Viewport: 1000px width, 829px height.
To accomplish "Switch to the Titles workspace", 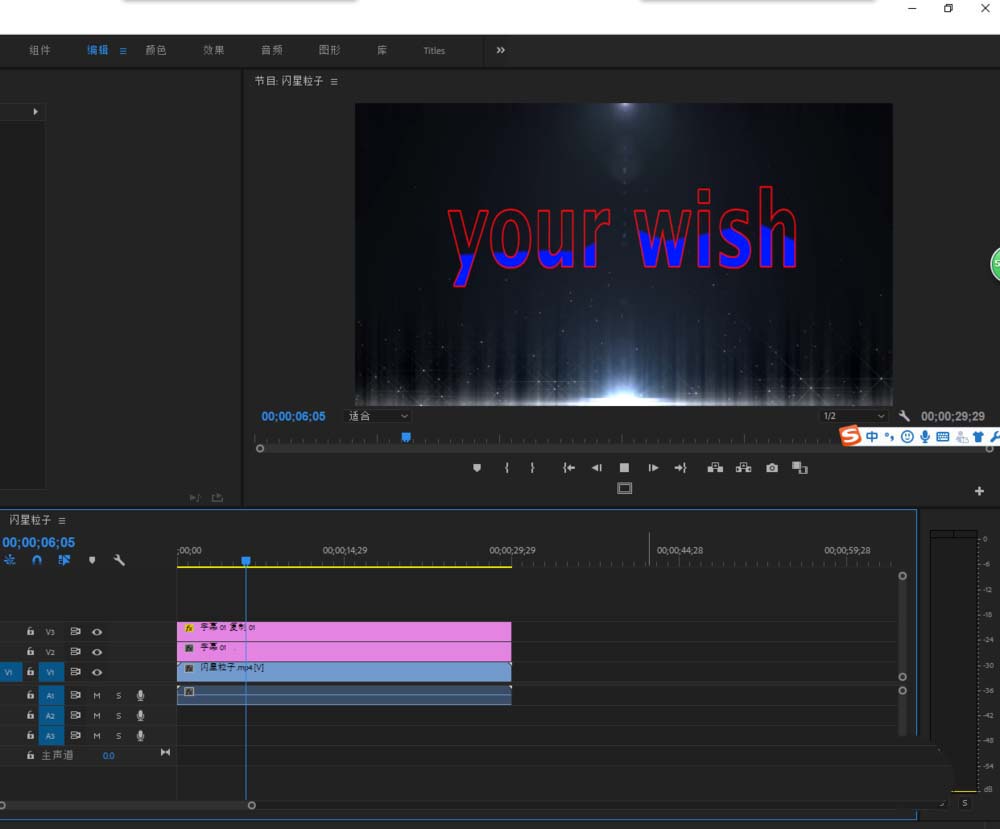I will (x=434, y=50).
